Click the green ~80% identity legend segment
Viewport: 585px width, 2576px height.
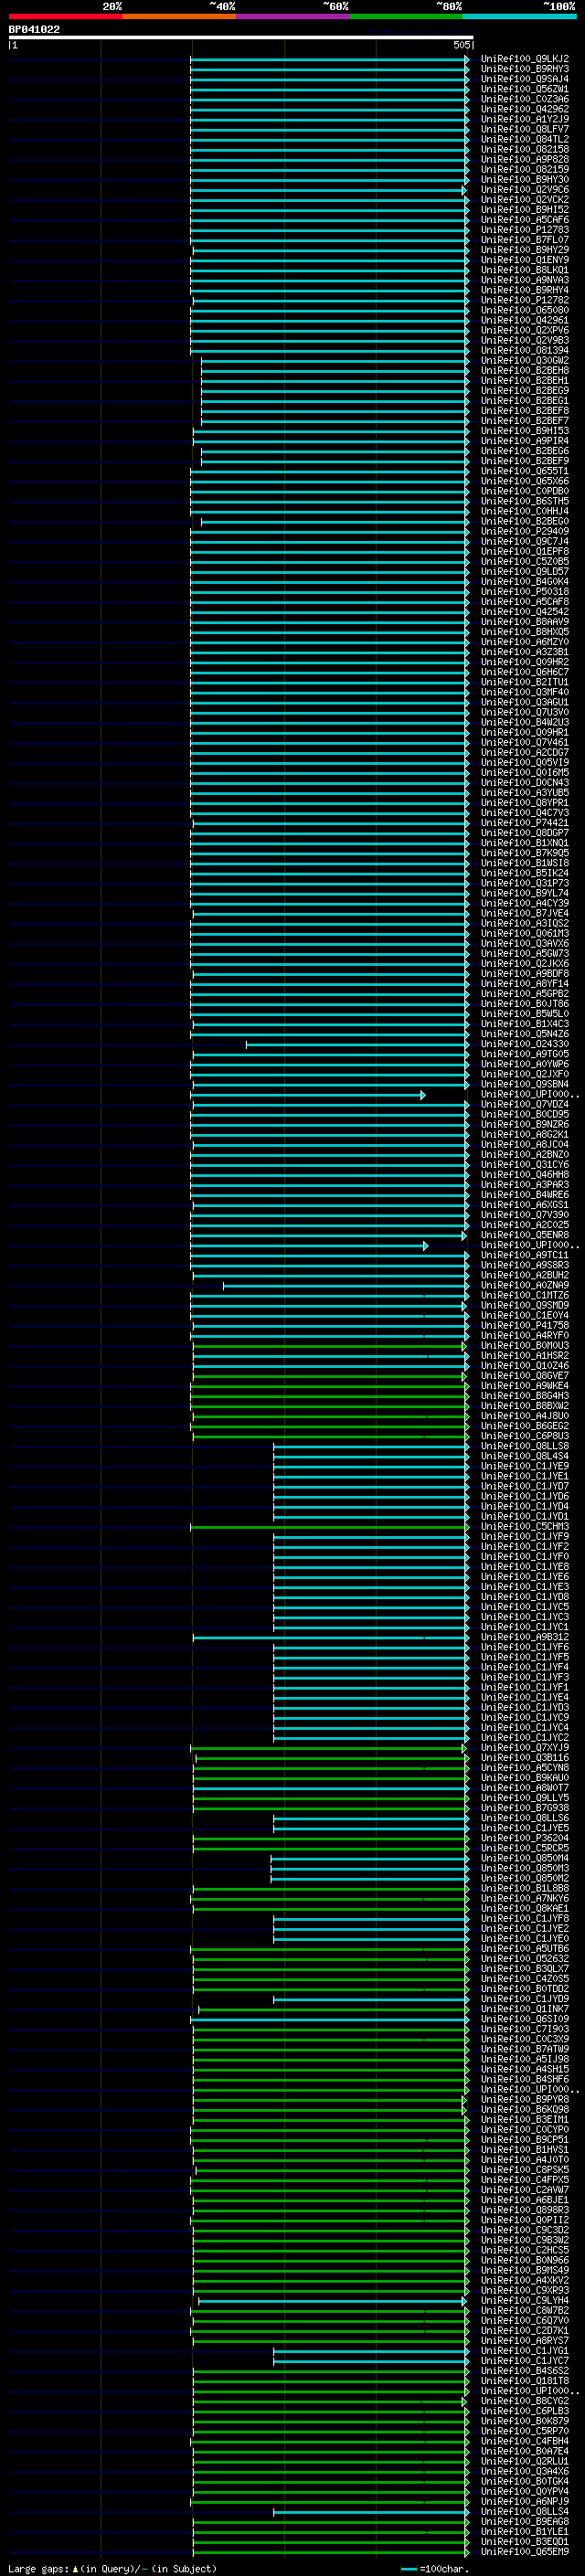coord(406,17)
